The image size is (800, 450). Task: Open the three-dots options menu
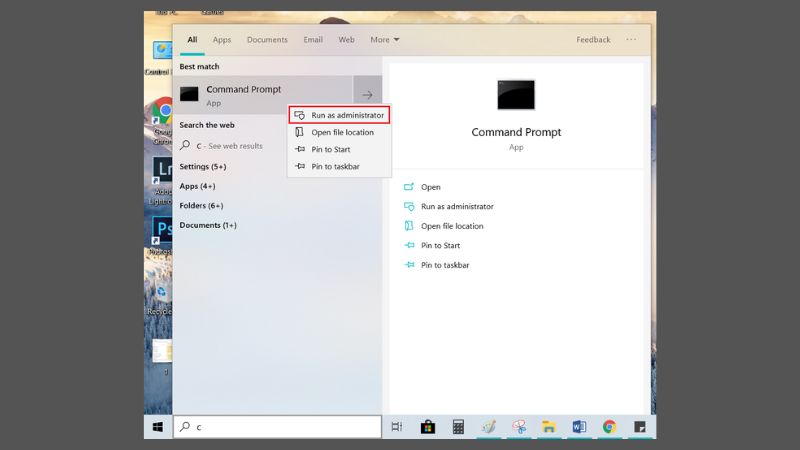click(x=631, y=40)
